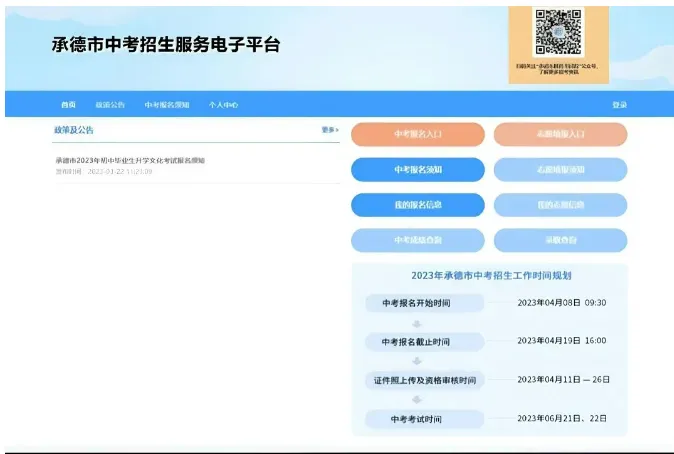
Task: Click the QR code image in header
Action: coord(558,32)
